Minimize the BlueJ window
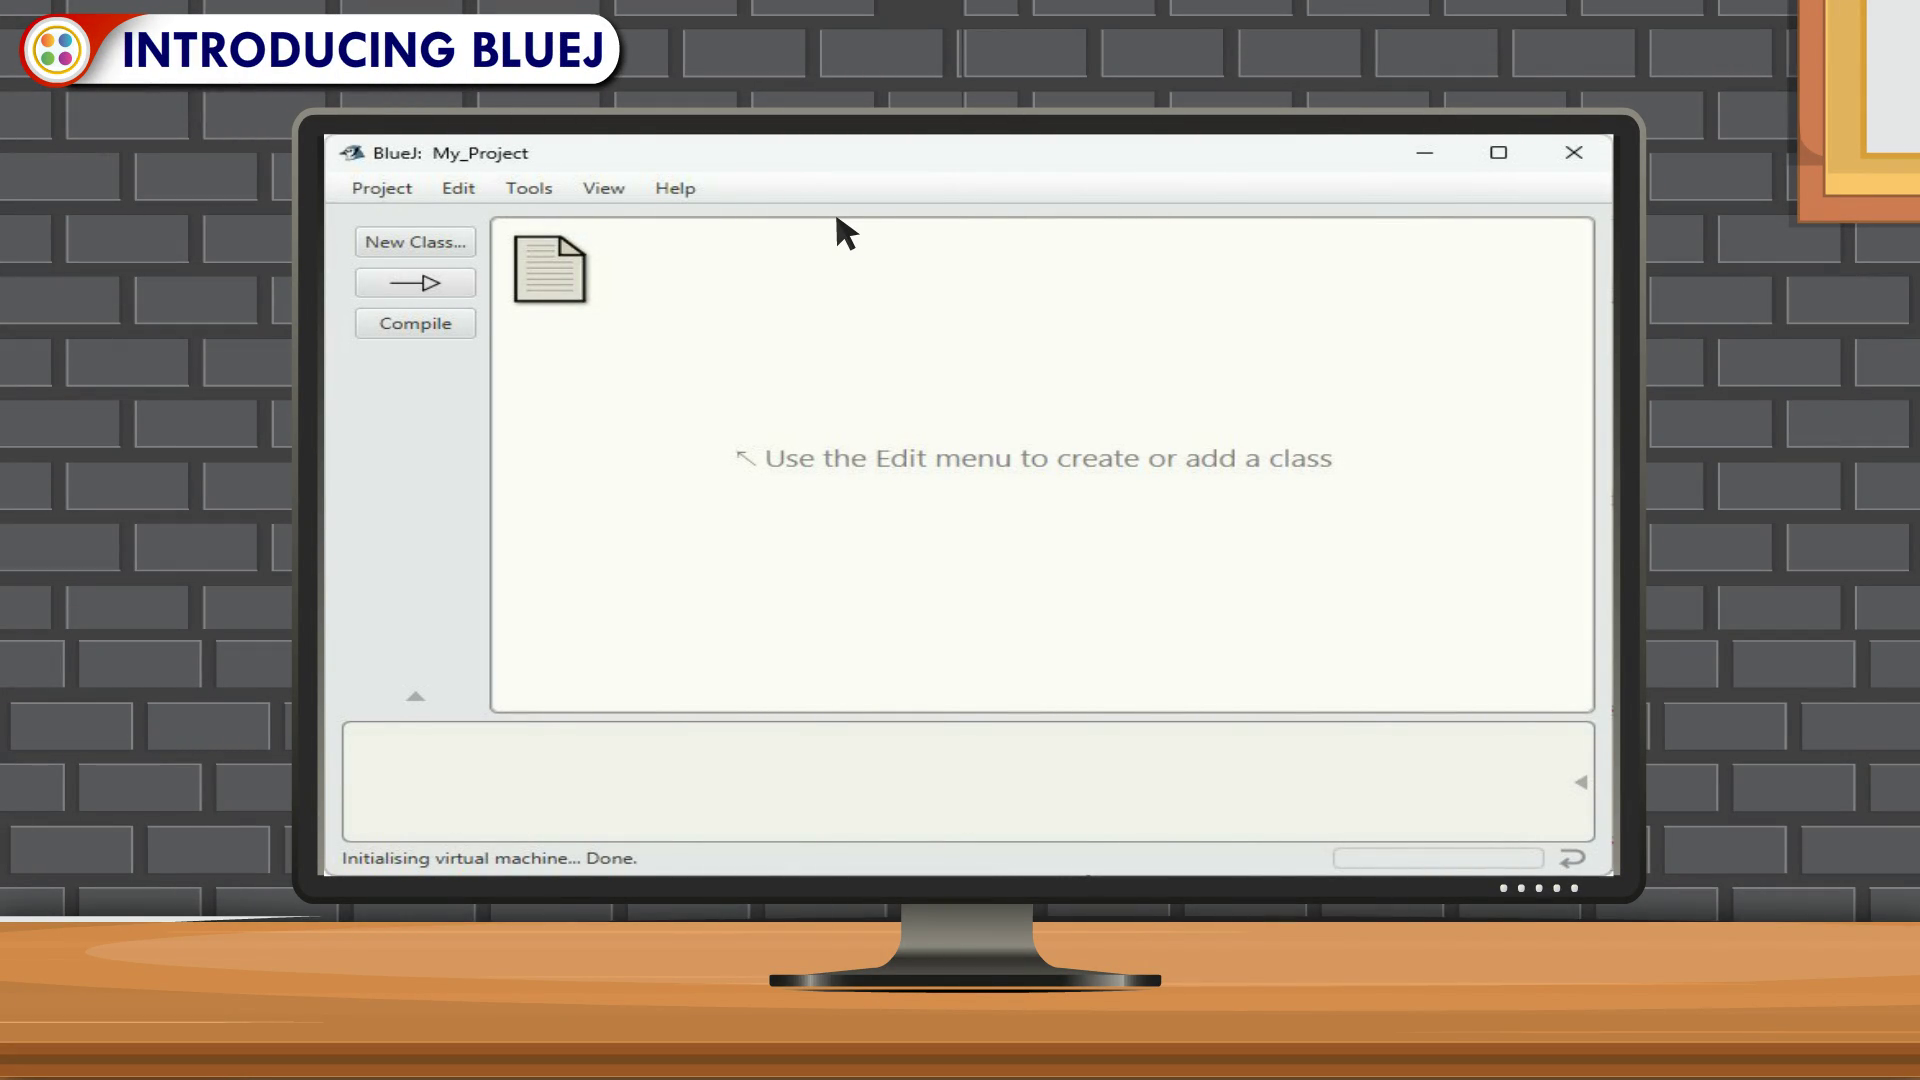Screen dimensions: 1920x1080 tap(1424, 153)
